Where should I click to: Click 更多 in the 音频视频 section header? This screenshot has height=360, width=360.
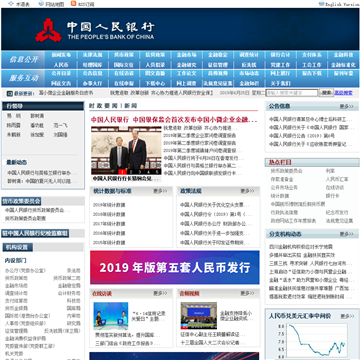[248, 294]
